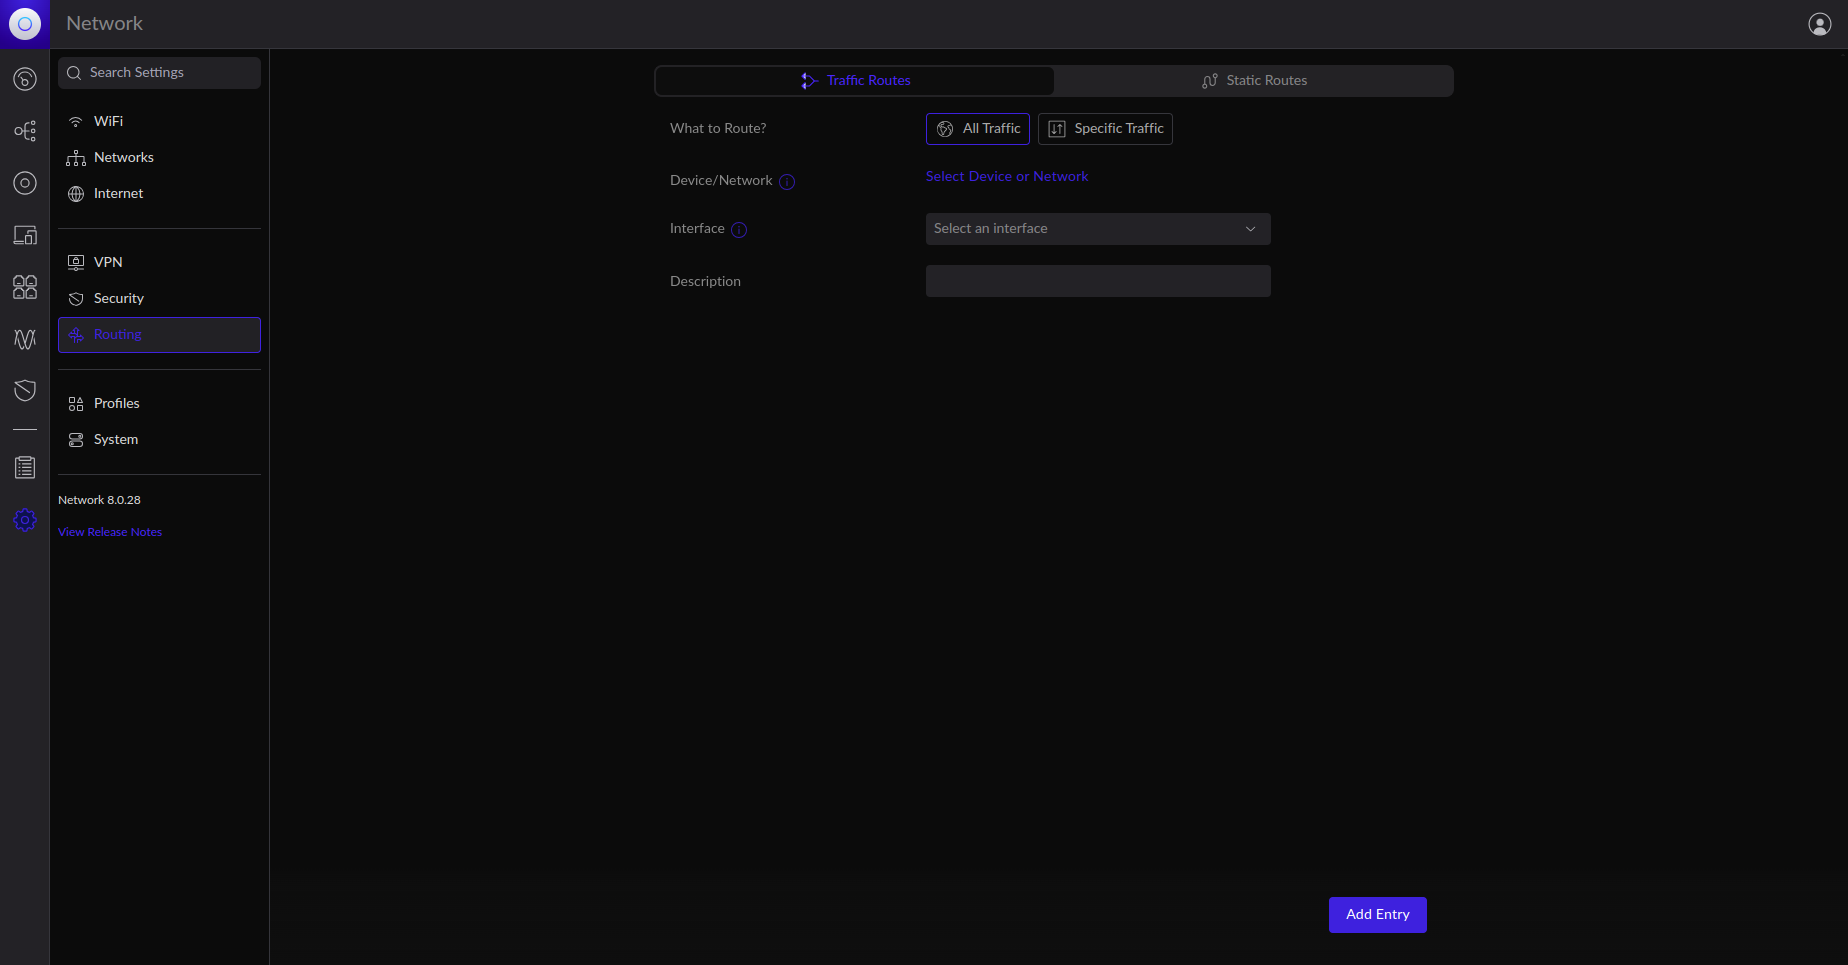
Task: Open UniFi Devices circular icon
Action: point(25,183)
